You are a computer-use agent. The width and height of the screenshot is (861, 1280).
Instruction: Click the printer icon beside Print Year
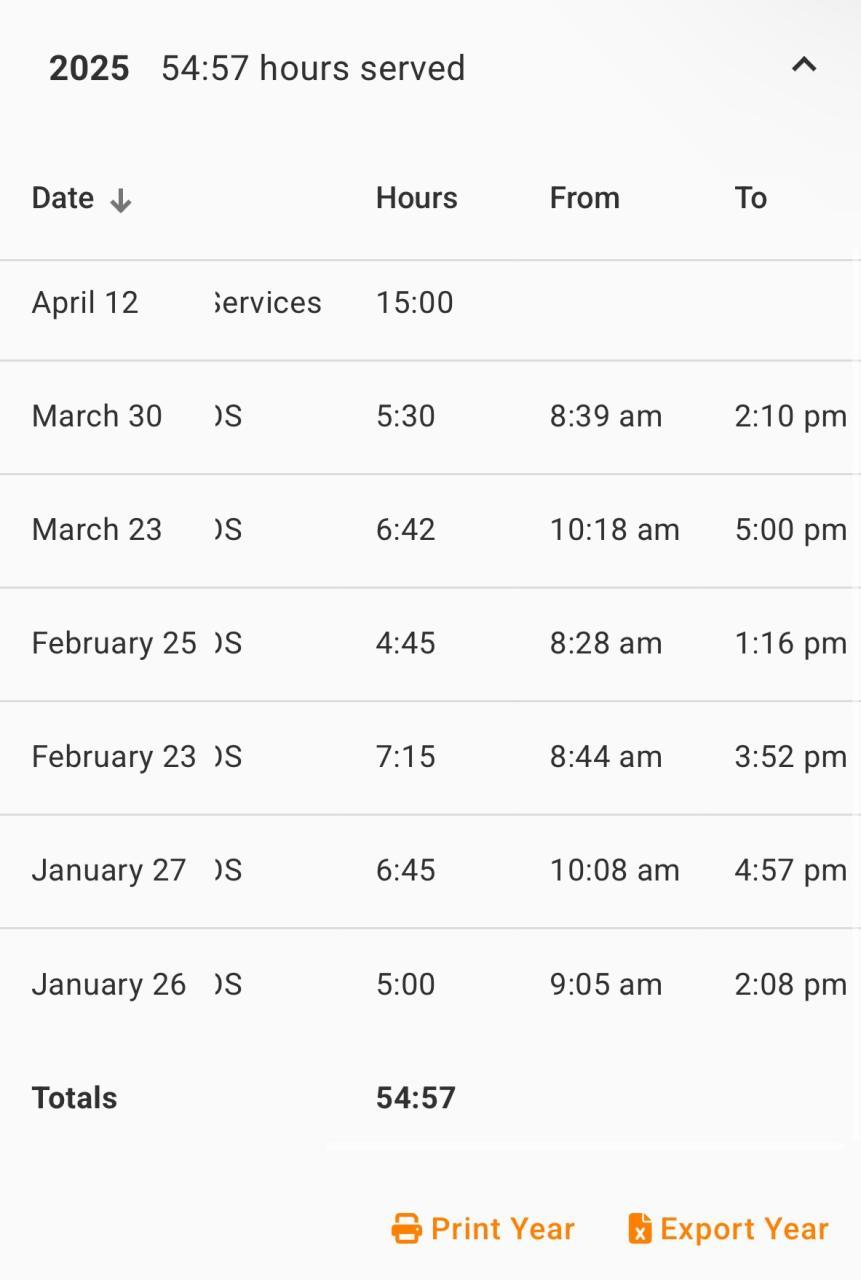point(406,1228)
